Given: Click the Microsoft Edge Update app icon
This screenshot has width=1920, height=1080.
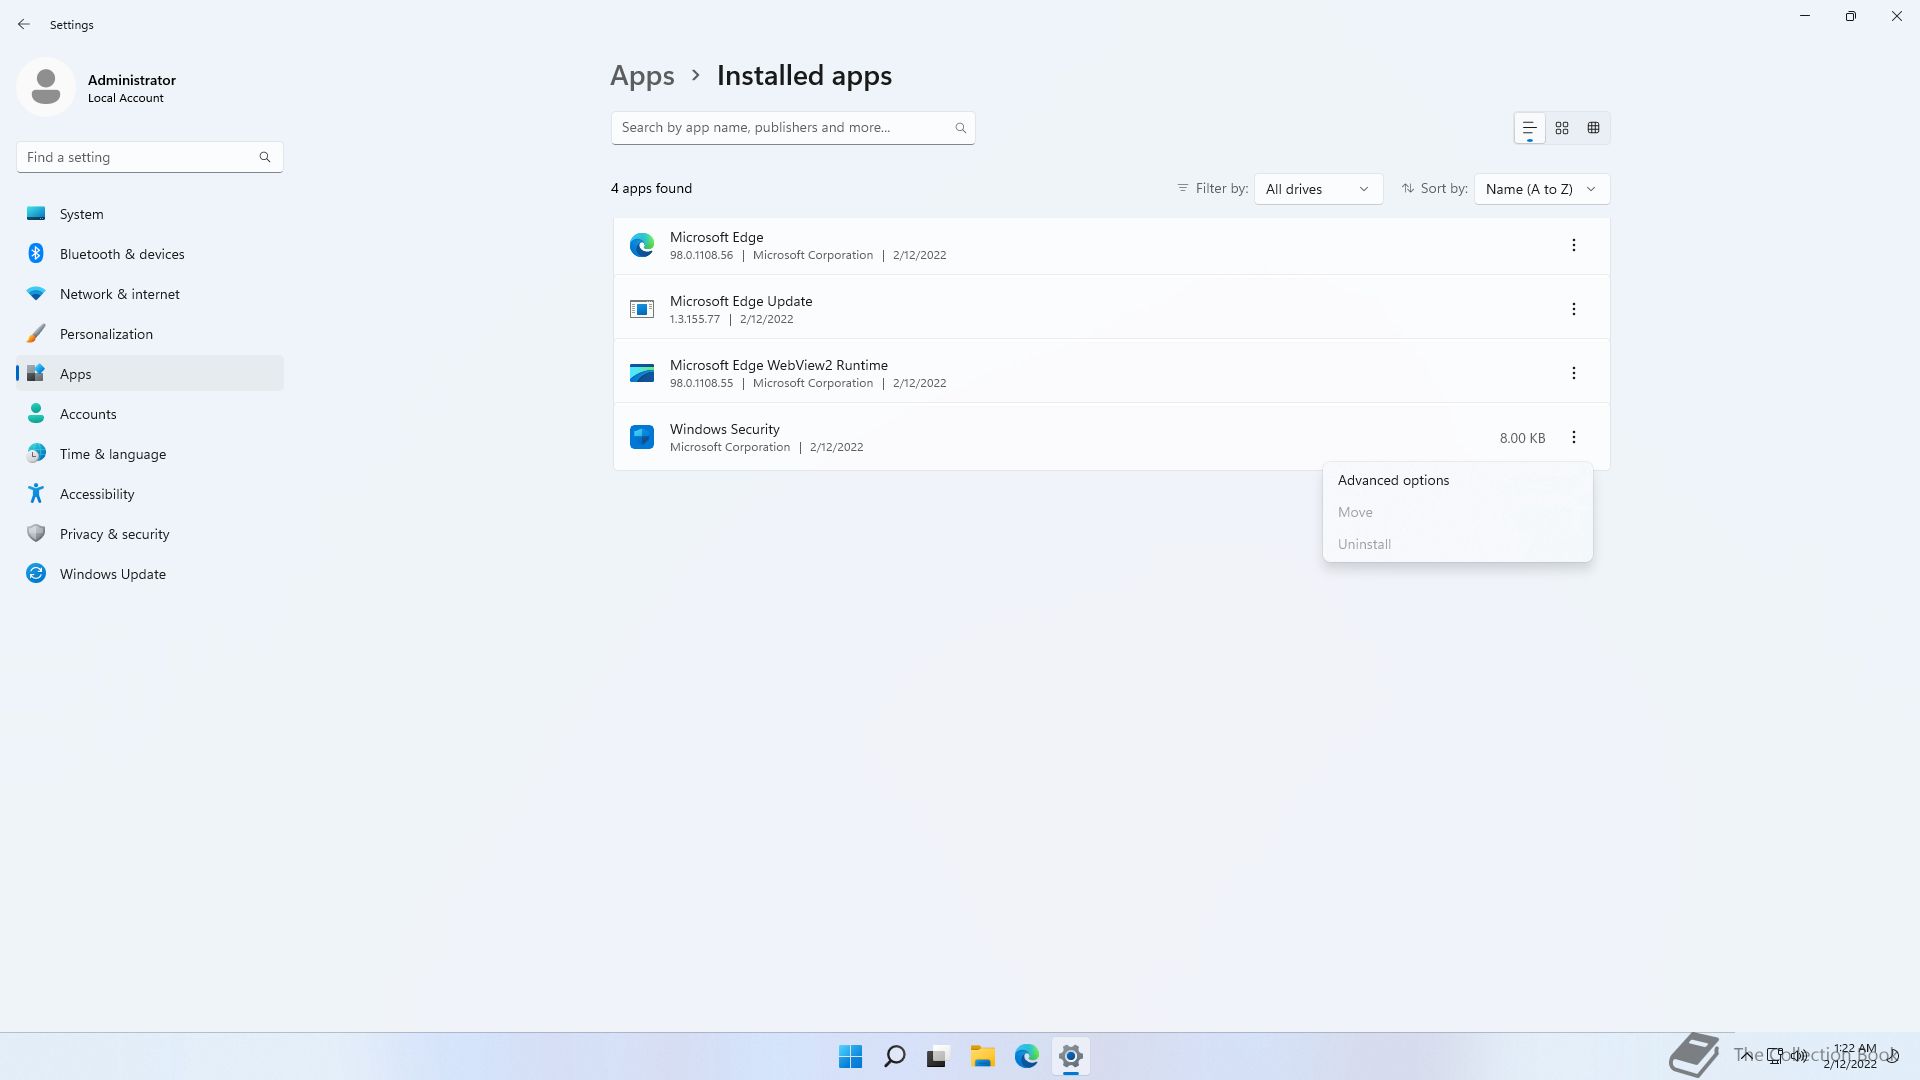Looking at the screenshot, I should point(642,309).
